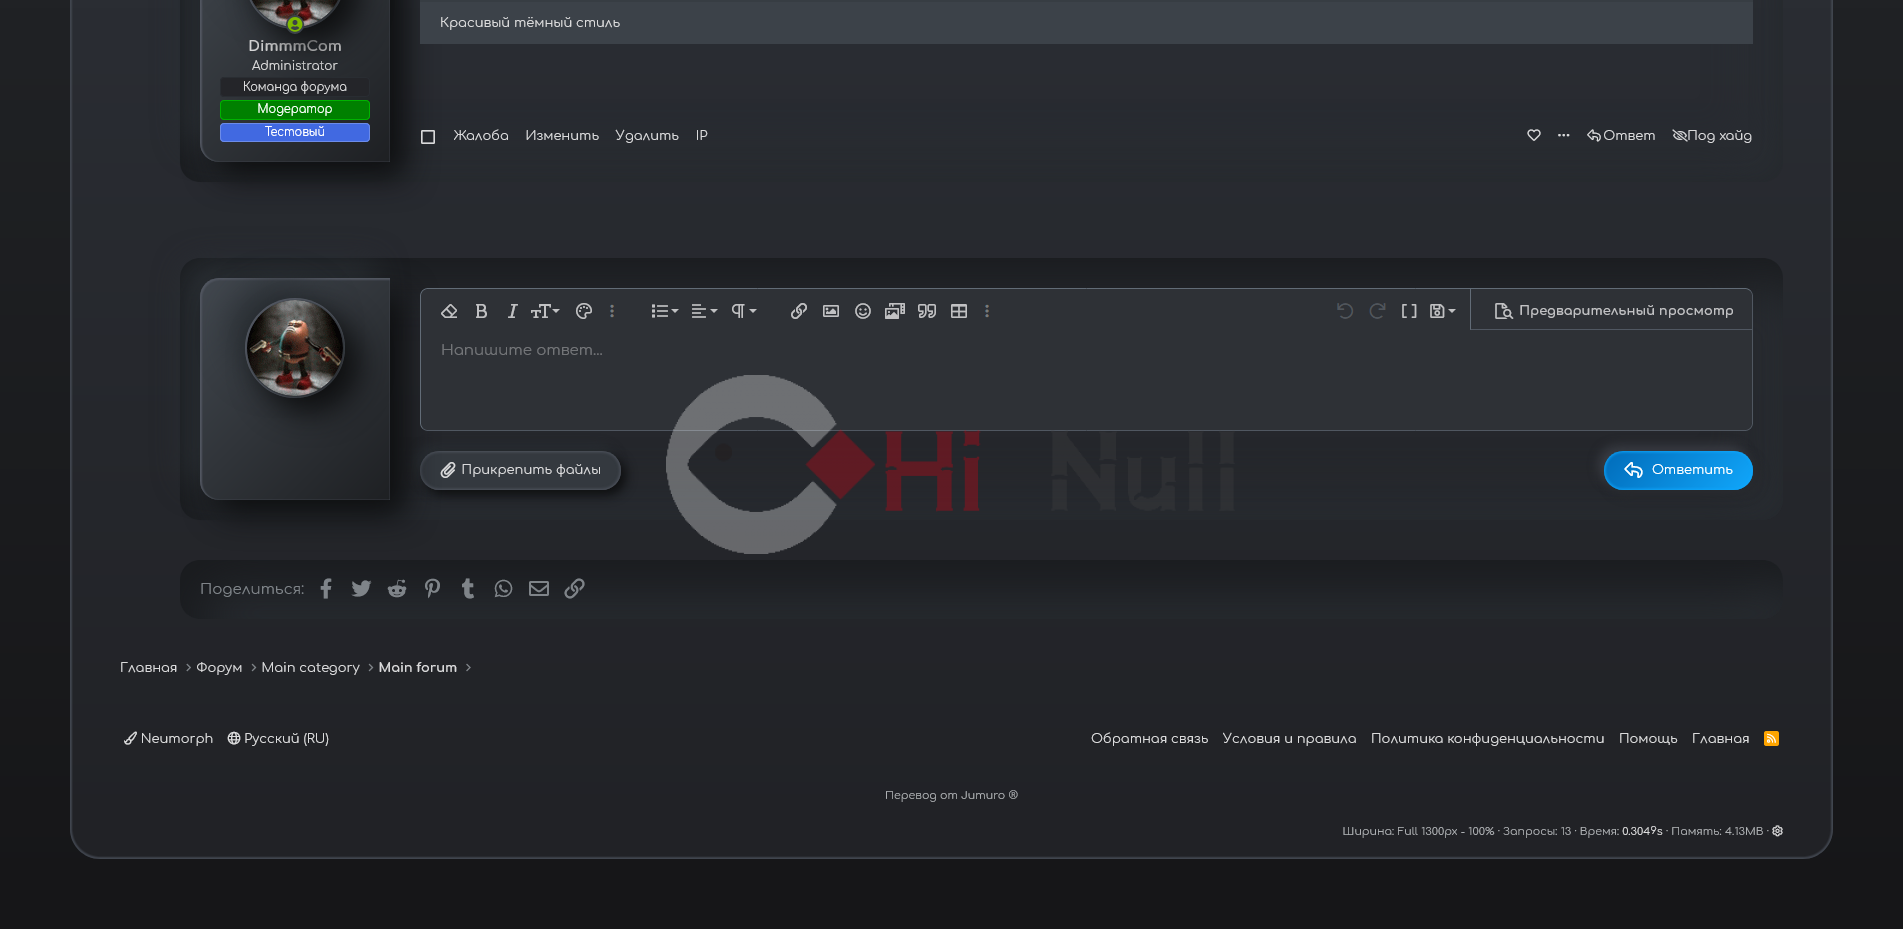Copy the thread link via the chain icon

[574, 589]
